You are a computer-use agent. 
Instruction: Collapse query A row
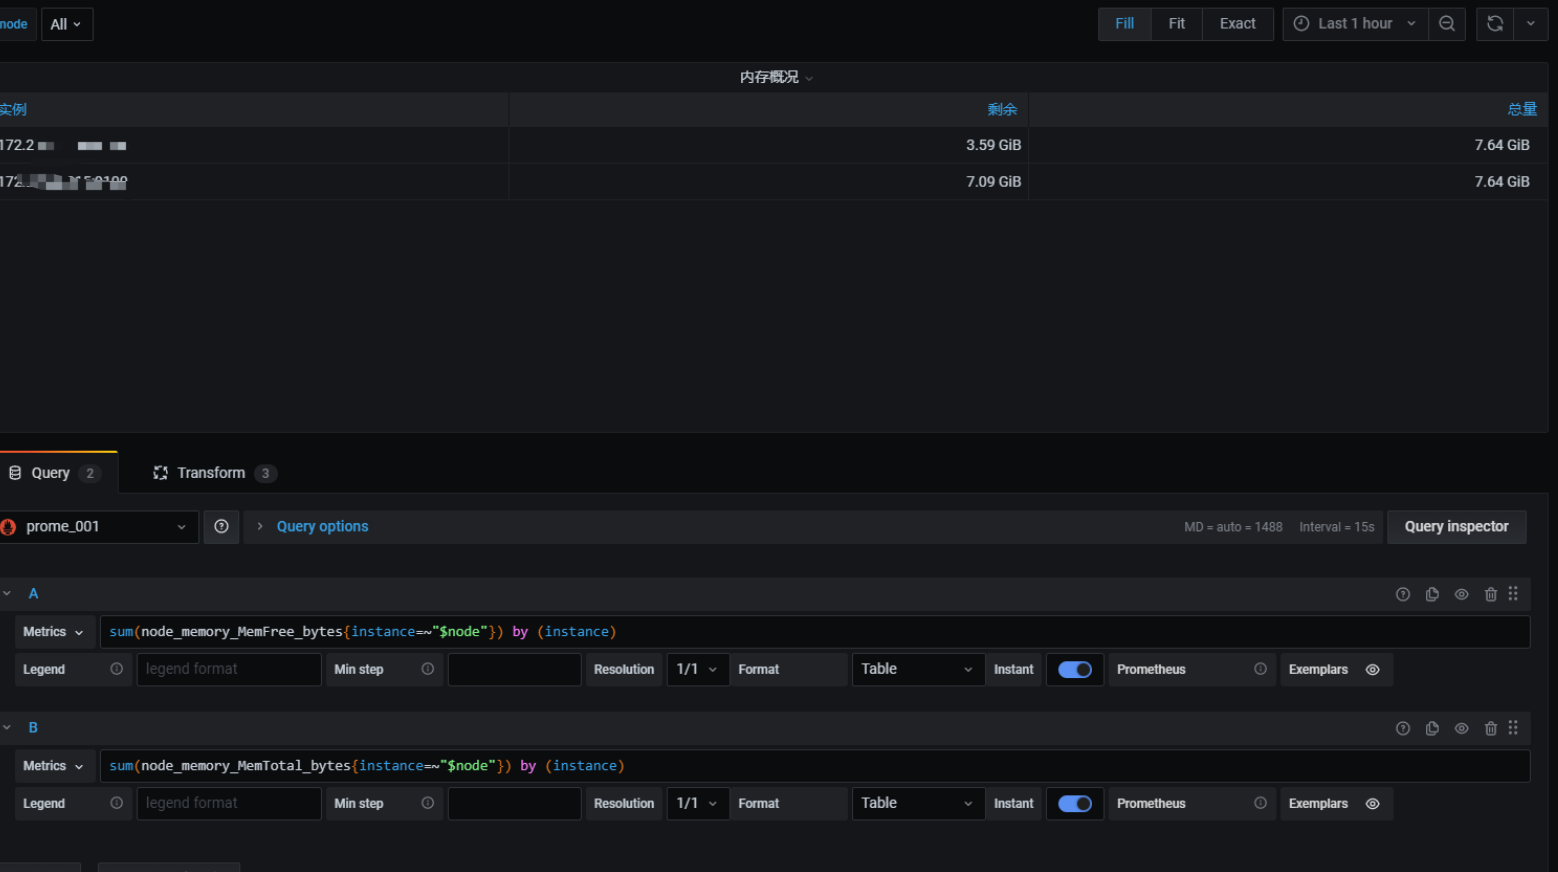[x=7, y=594]
